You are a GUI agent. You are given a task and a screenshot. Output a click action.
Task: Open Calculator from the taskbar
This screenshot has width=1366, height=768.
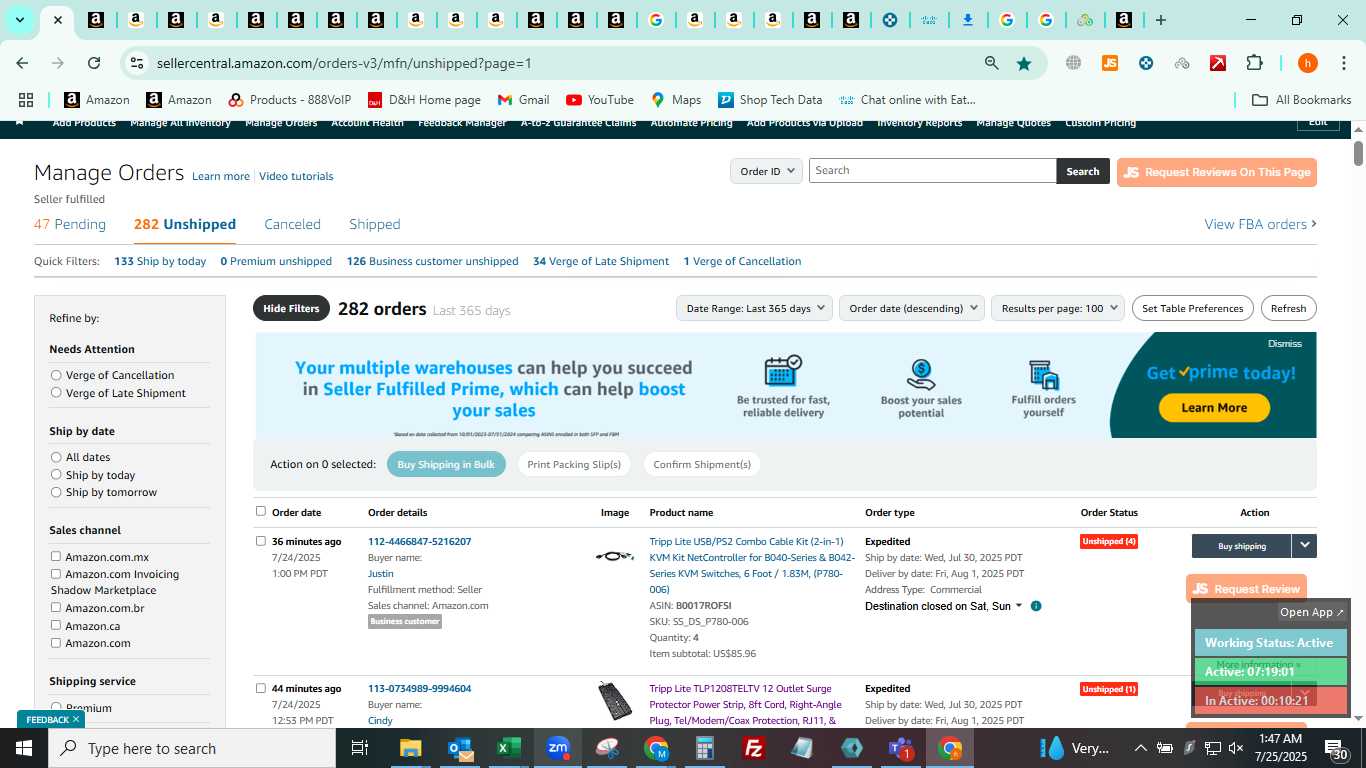click(705, 748)
